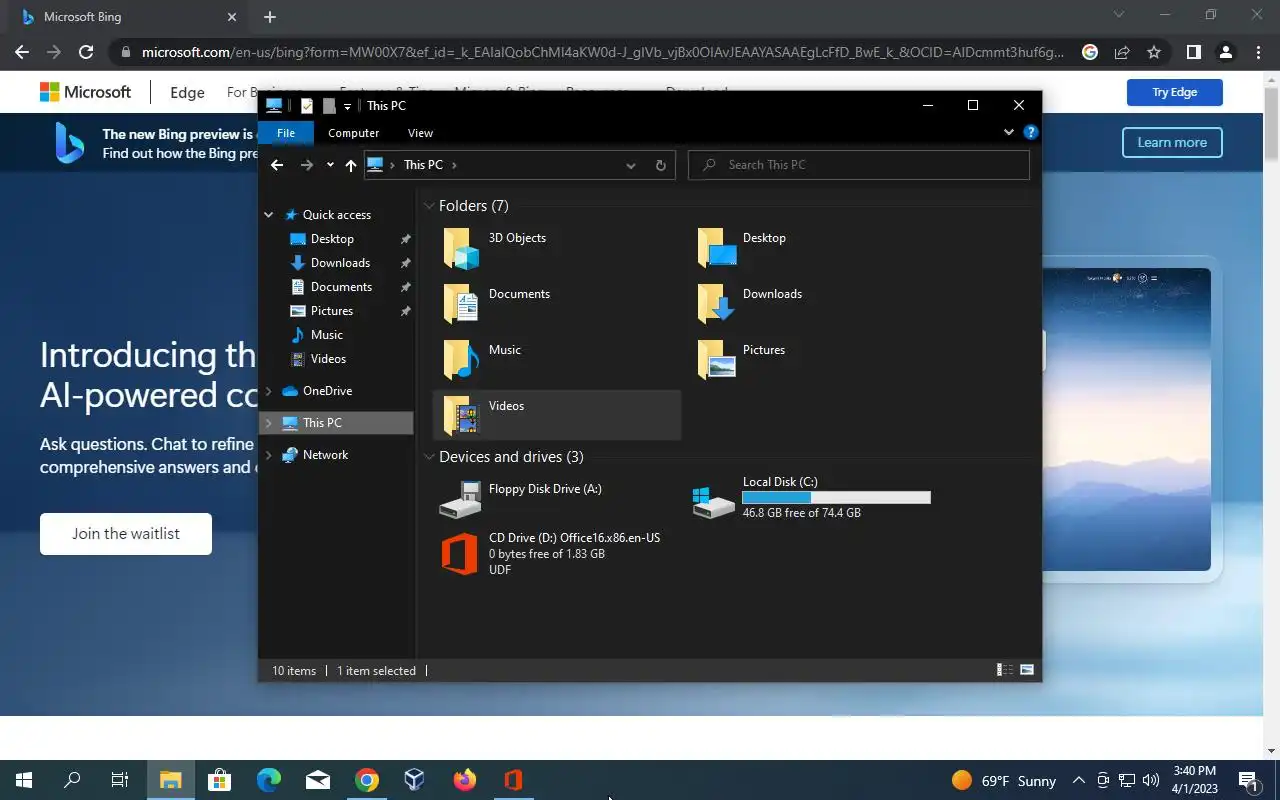The width and height of the screenshot is (1280, 800).
Task: Open recent locations dropdown arrow
Action: pos(330,165)
